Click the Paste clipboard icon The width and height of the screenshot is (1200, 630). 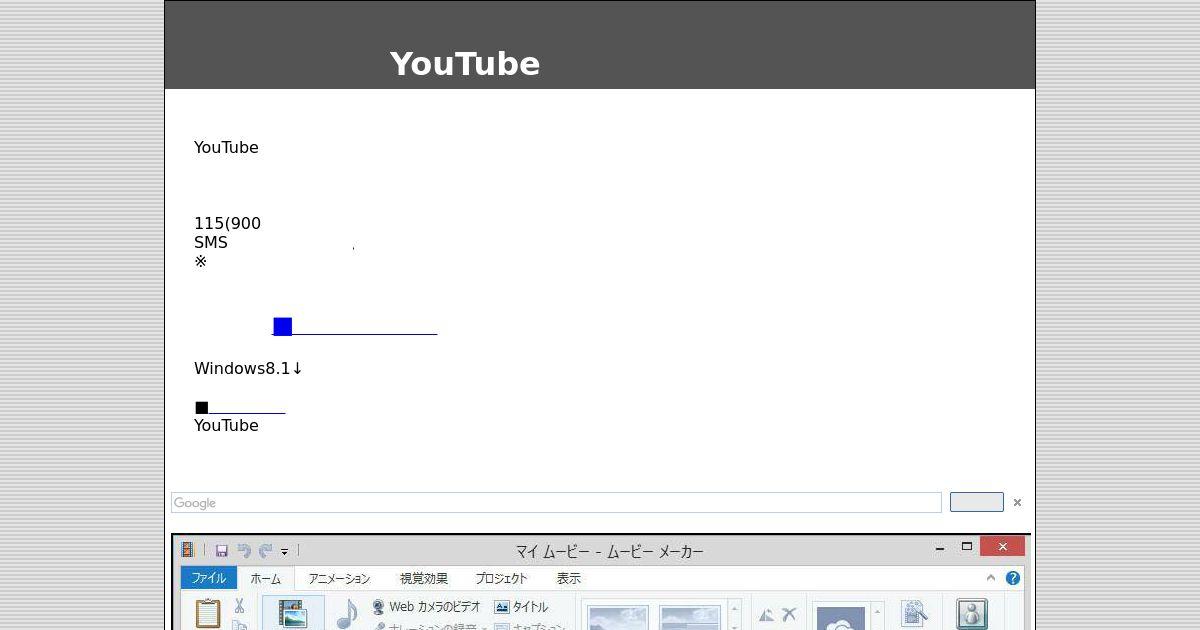point(208,613)
